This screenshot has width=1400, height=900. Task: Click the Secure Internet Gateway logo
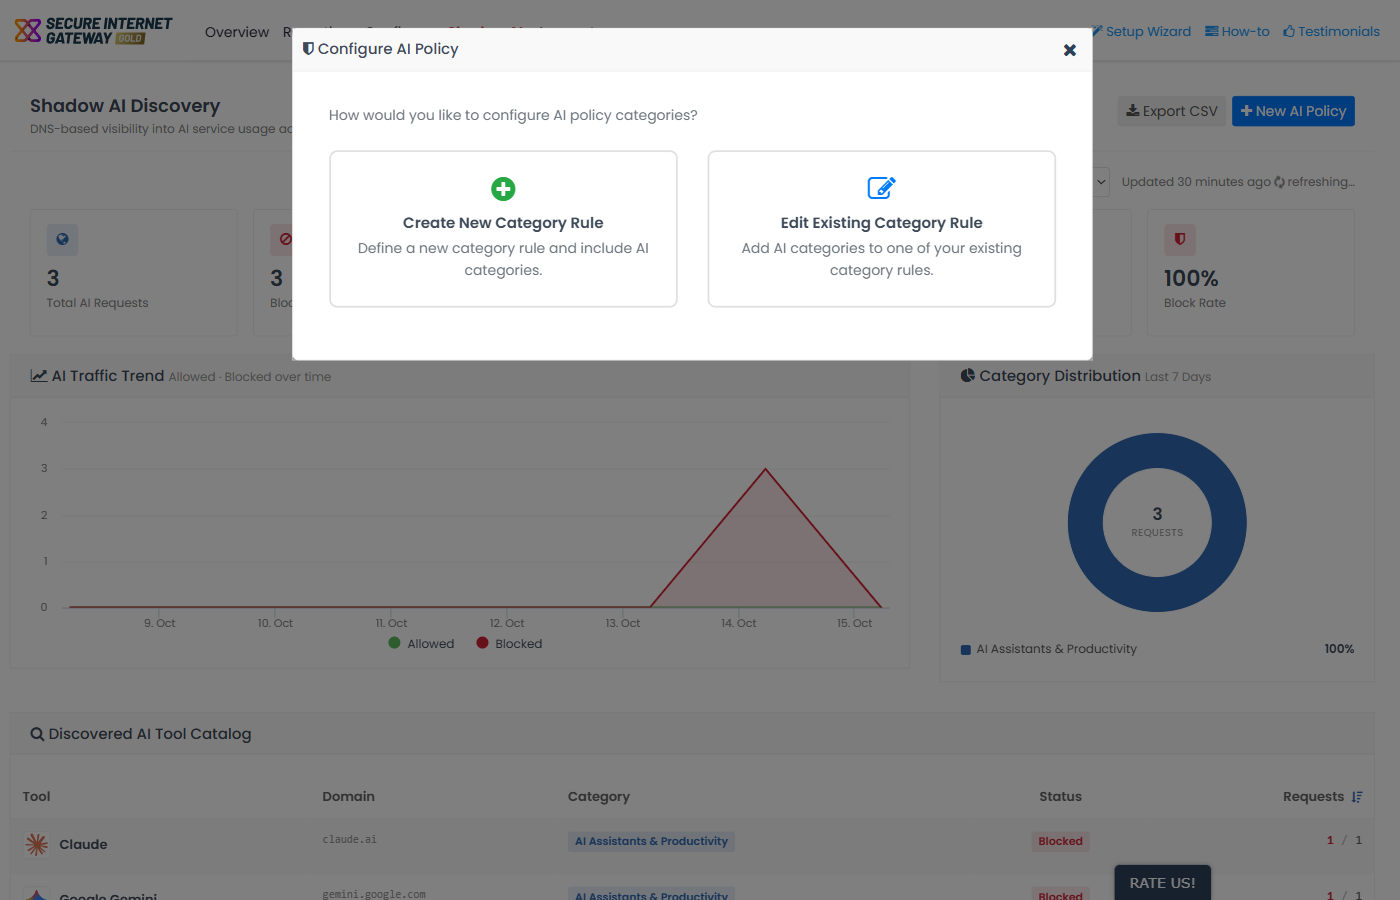(x=94, y=31)
